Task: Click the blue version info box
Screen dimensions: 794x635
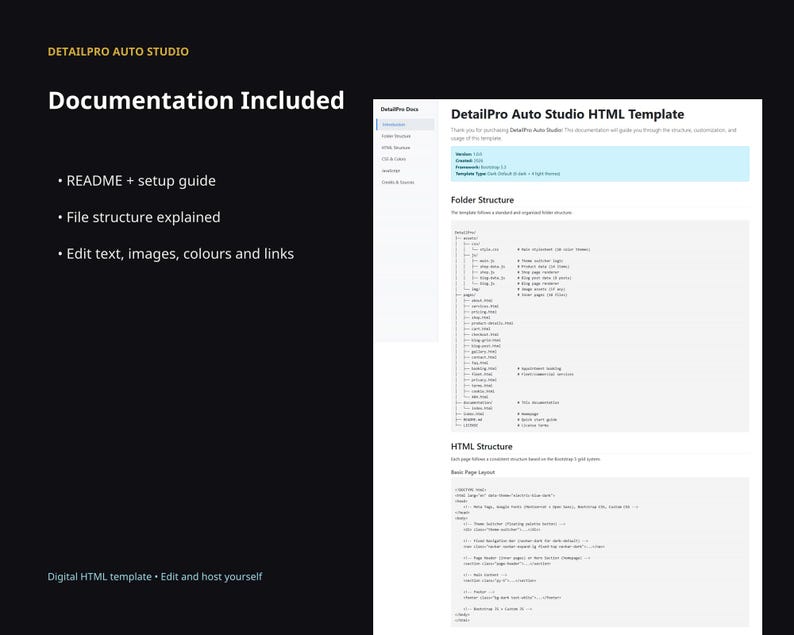Action: tap(600, 164)
